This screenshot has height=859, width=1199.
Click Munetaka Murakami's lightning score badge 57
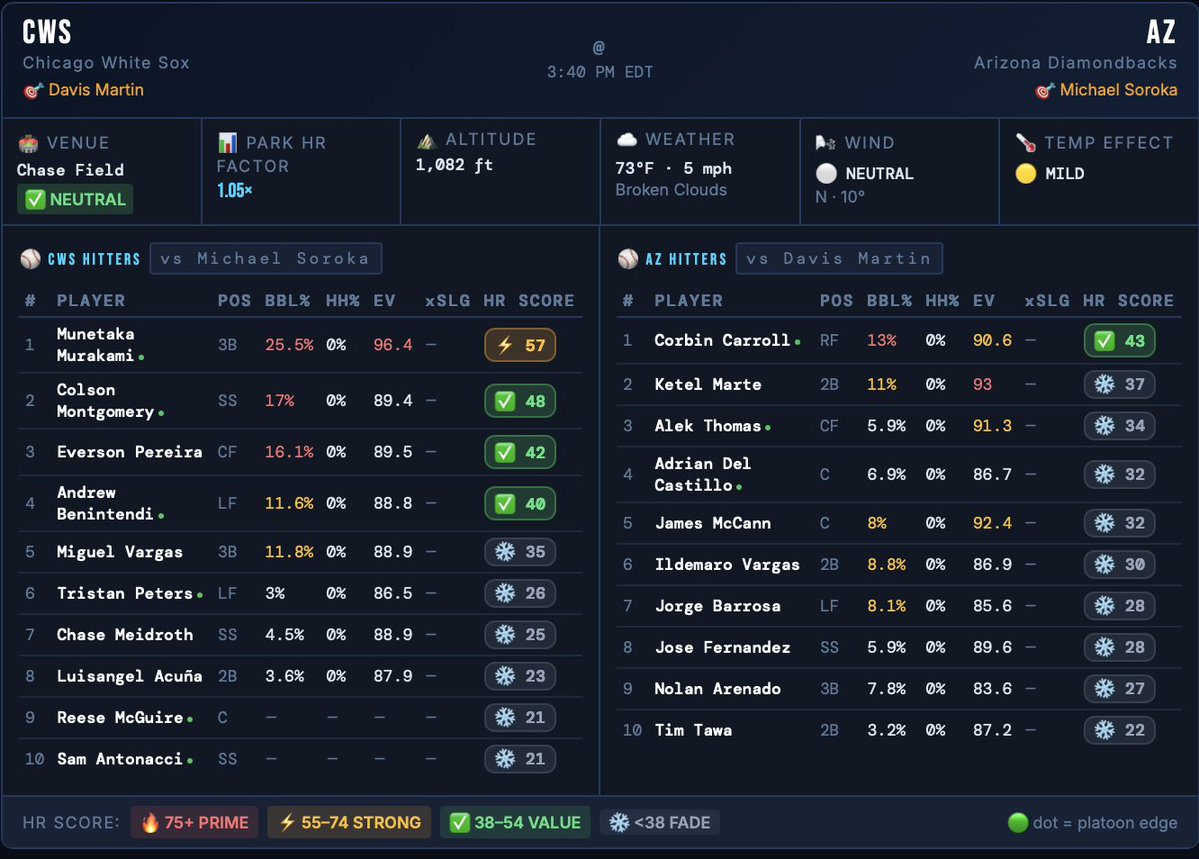(x=520, y=345)
